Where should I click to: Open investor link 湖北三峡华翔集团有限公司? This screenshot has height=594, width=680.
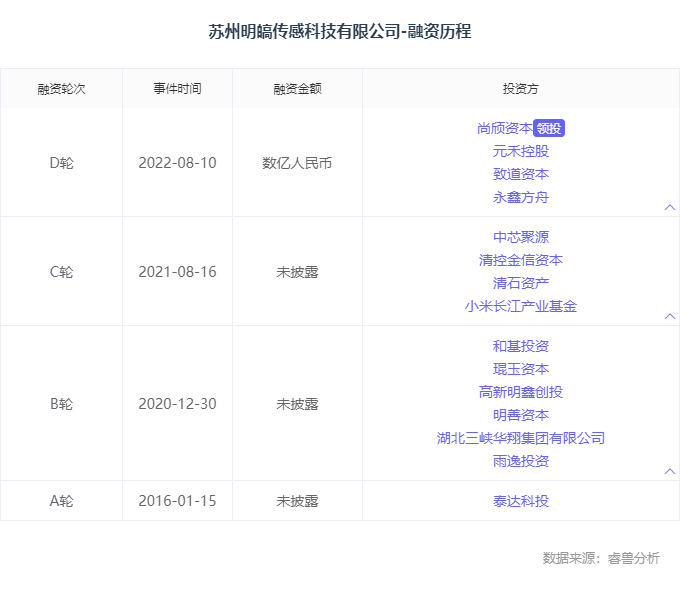(x=521, y=438)
